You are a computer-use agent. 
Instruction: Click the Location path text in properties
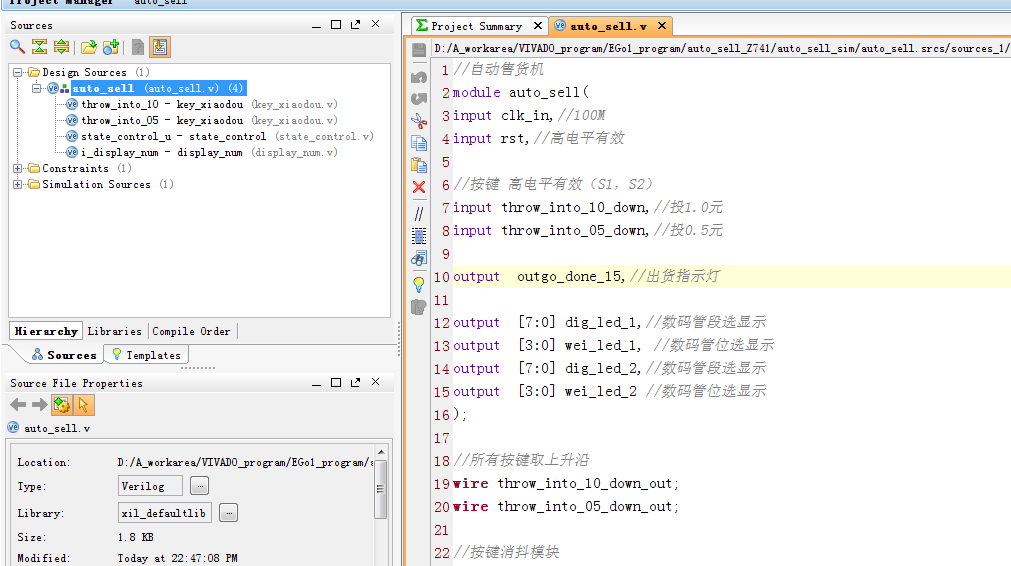[245, 462]
